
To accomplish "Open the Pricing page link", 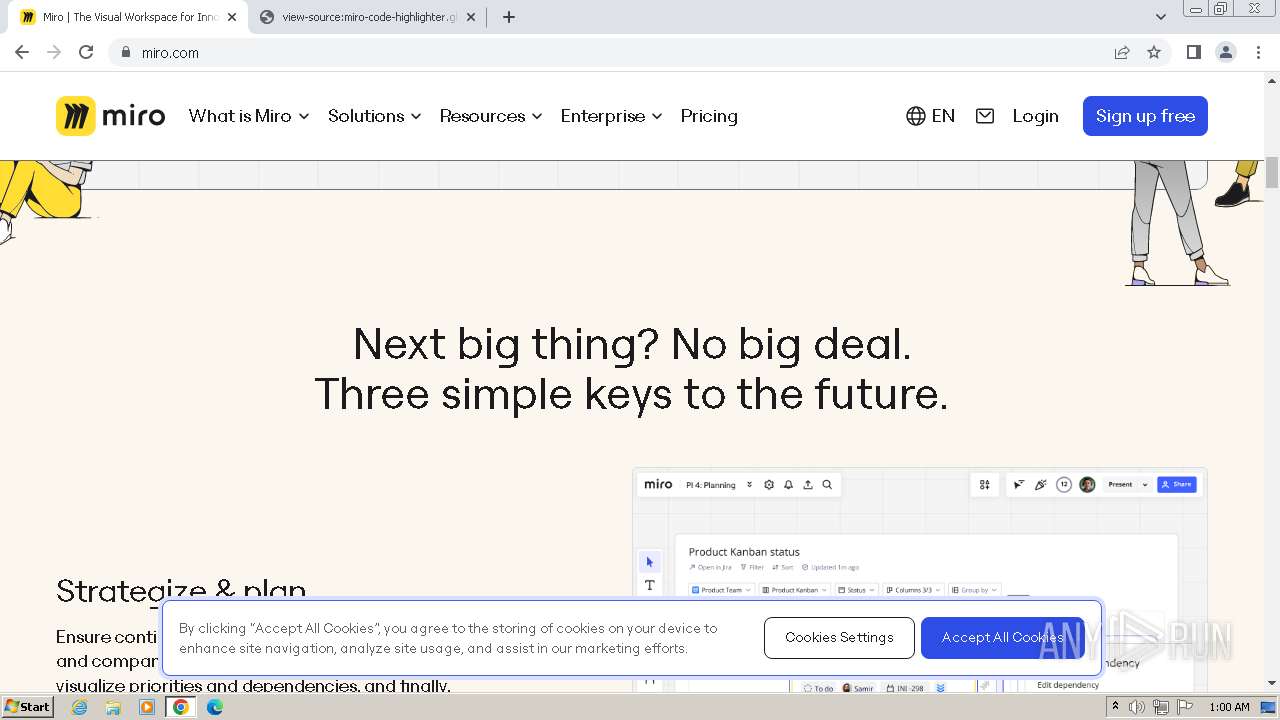I will (x=709, y=116).
